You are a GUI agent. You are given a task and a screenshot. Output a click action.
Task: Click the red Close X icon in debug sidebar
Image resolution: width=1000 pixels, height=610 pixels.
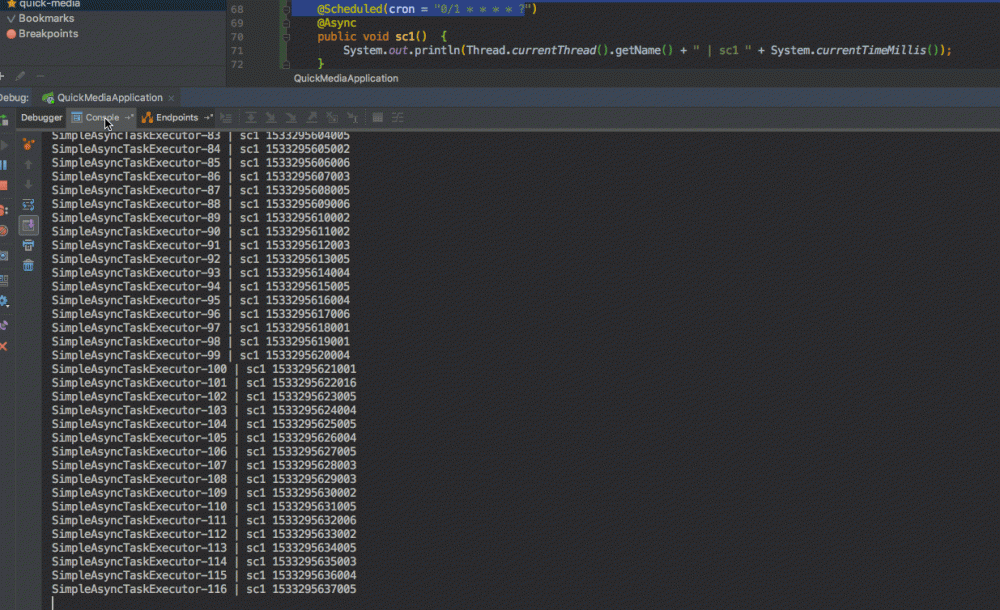4,346
